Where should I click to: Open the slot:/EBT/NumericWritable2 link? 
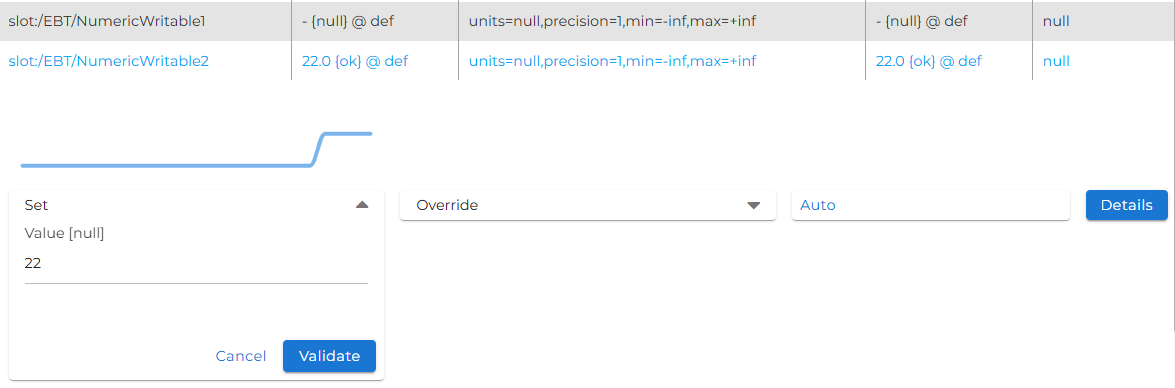point(109,61)
